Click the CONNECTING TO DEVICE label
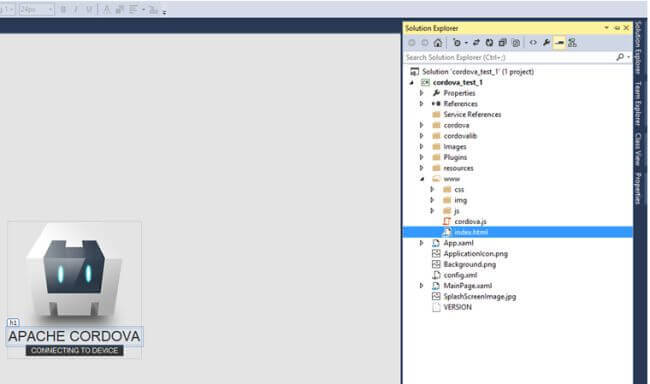This screenshot has height=384, width=650. (75, 351)
